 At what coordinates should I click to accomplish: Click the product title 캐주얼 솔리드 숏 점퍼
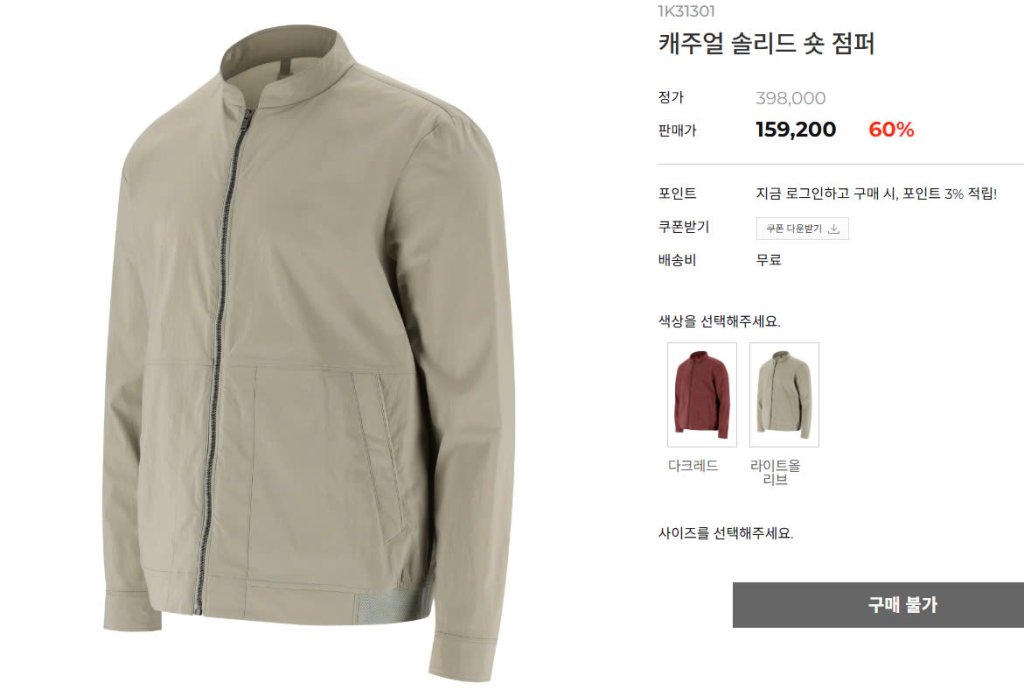[766, 44]
